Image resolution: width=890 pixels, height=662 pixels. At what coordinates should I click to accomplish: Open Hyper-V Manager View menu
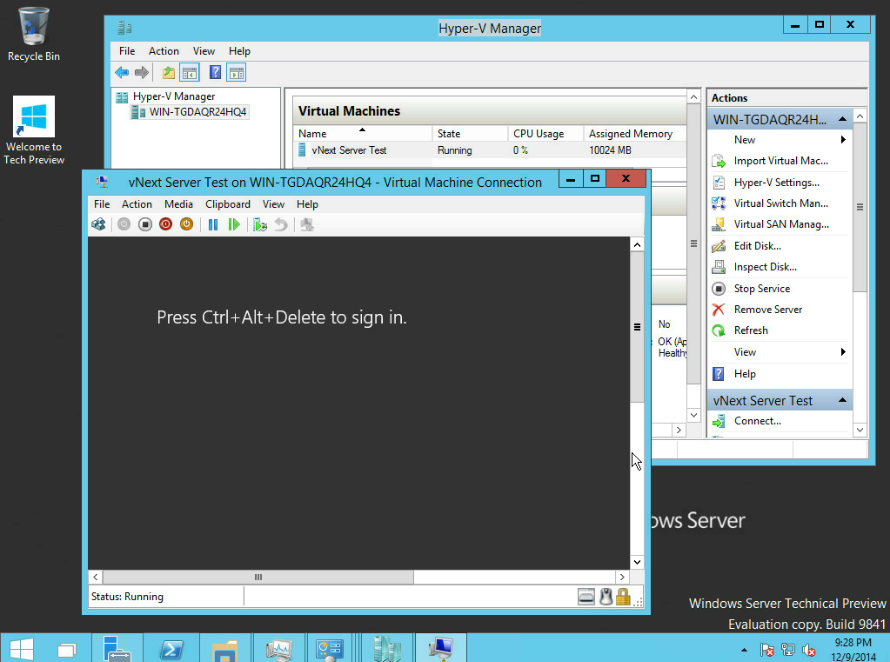click(x=204, y=51)
